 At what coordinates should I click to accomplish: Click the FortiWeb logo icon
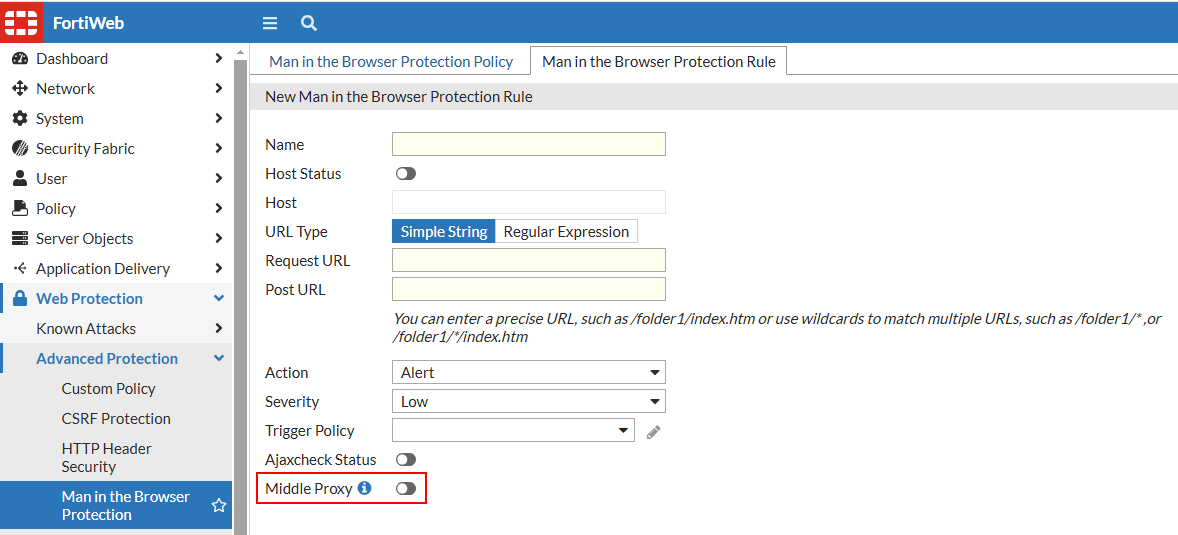point(22,22)
